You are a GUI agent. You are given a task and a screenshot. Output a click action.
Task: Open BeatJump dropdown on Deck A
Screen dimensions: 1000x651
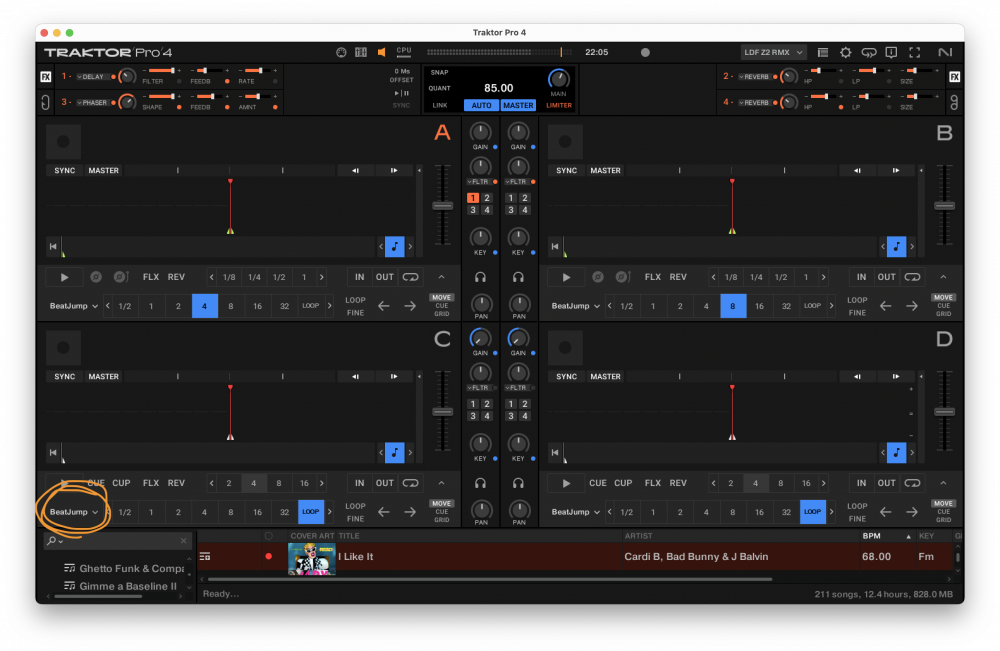tap(74, 306)
